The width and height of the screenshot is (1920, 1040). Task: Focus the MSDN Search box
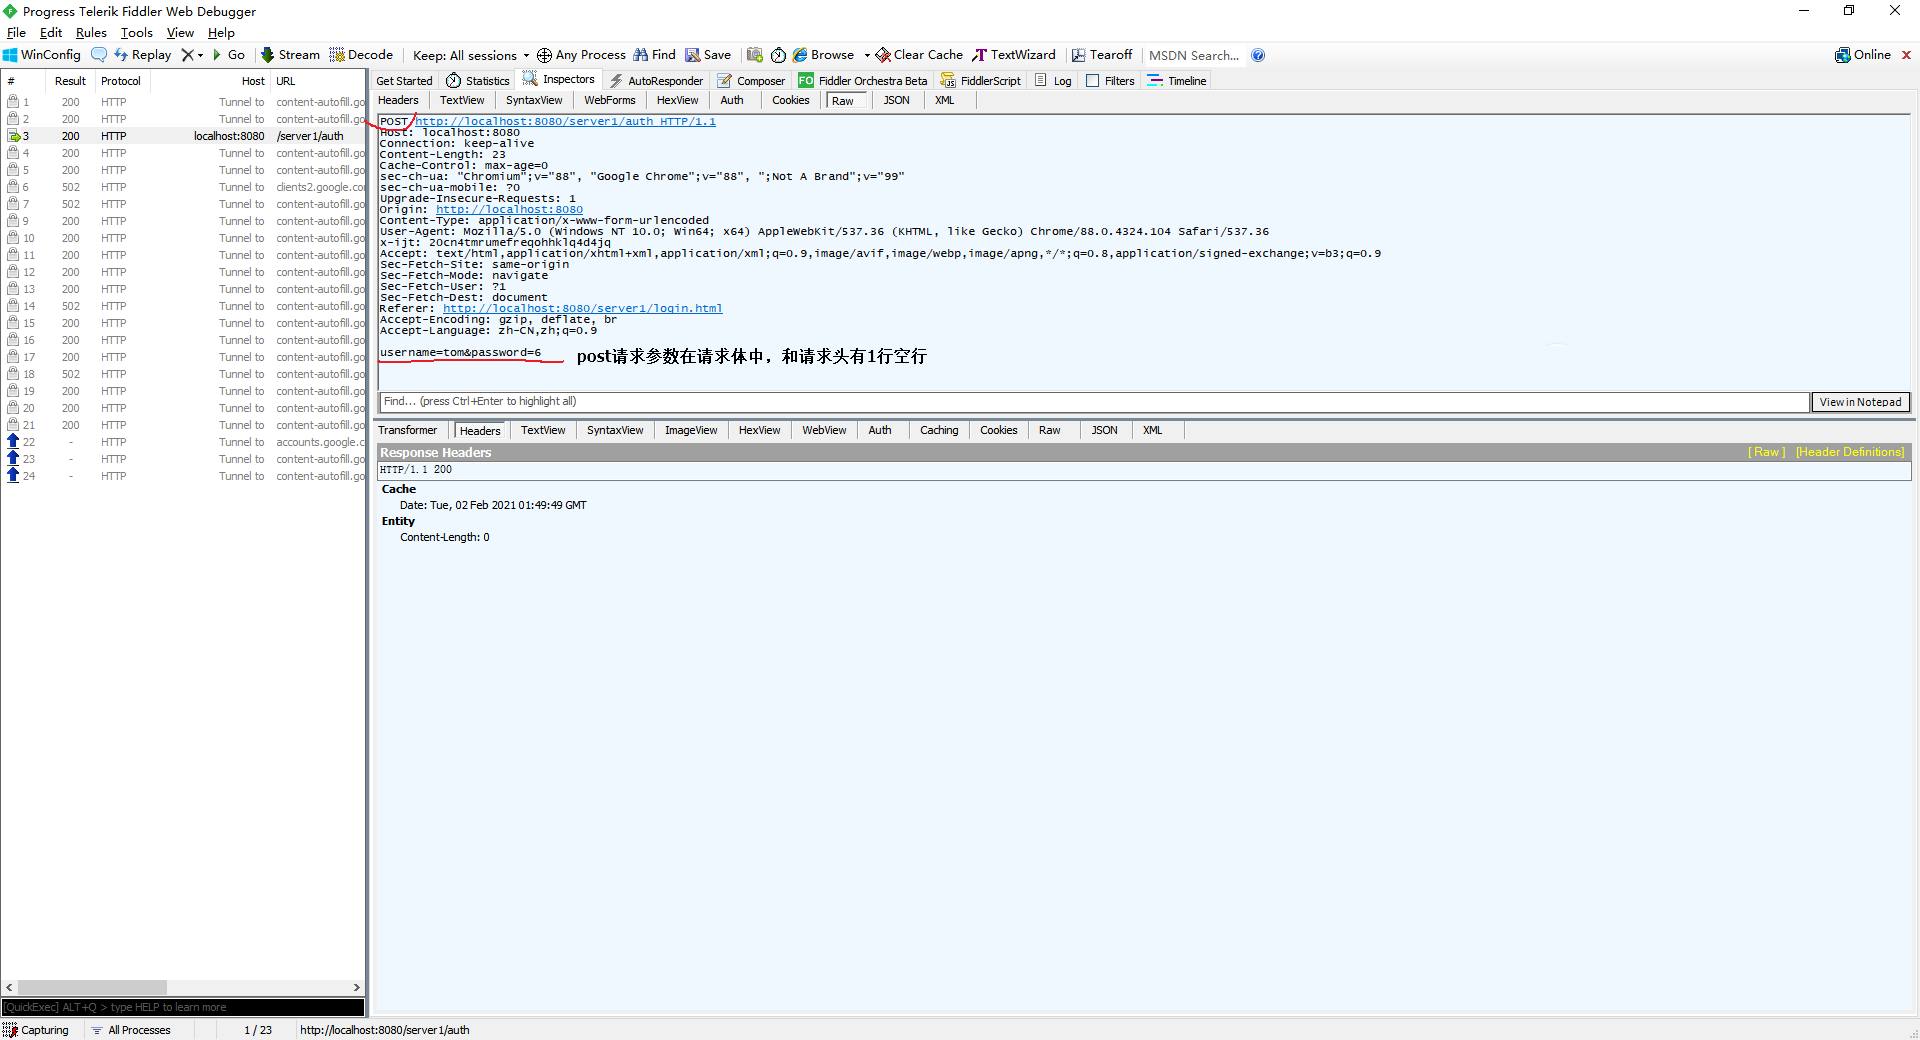click(x=1194, y=55)
